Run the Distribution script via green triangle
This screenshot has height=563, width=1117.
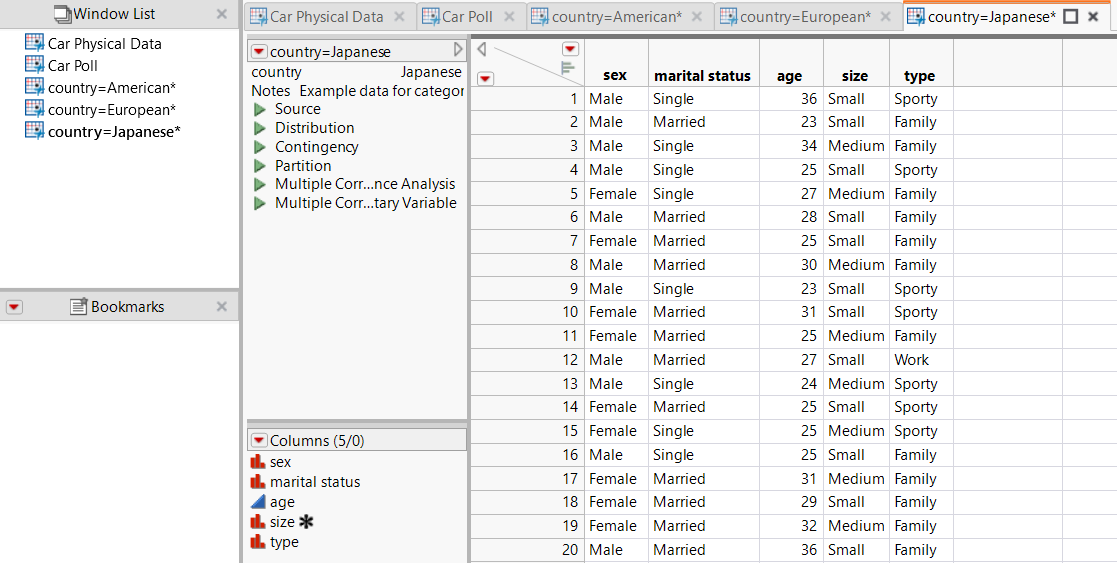coord(260,128)
